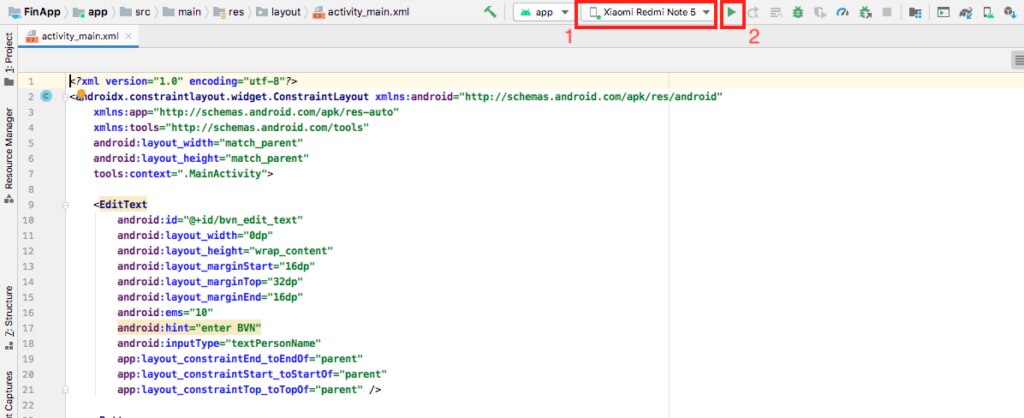1024x418 pixels.
Task: Click the FinApp breadcrumb
Action: (x=34, y=12)
